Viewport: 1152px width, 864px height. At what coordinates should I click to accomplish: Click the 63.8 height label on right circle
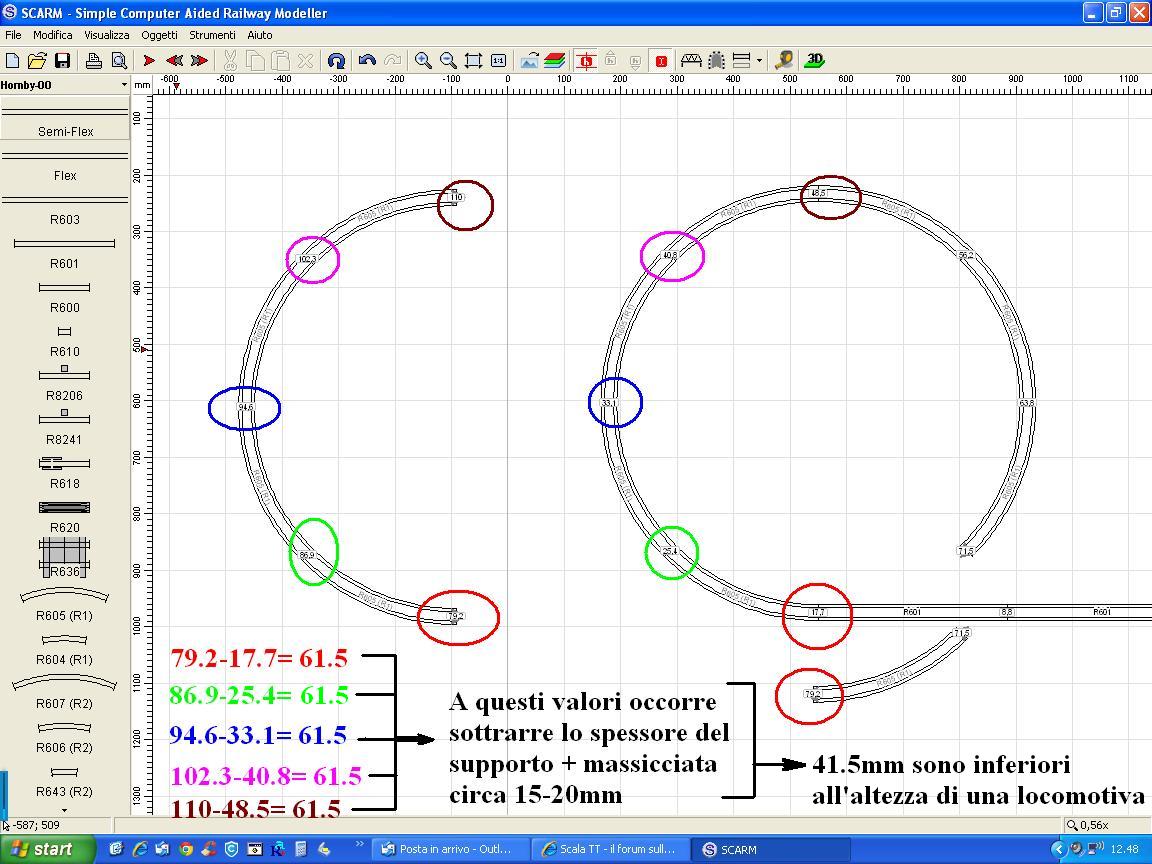point(1026,403)
